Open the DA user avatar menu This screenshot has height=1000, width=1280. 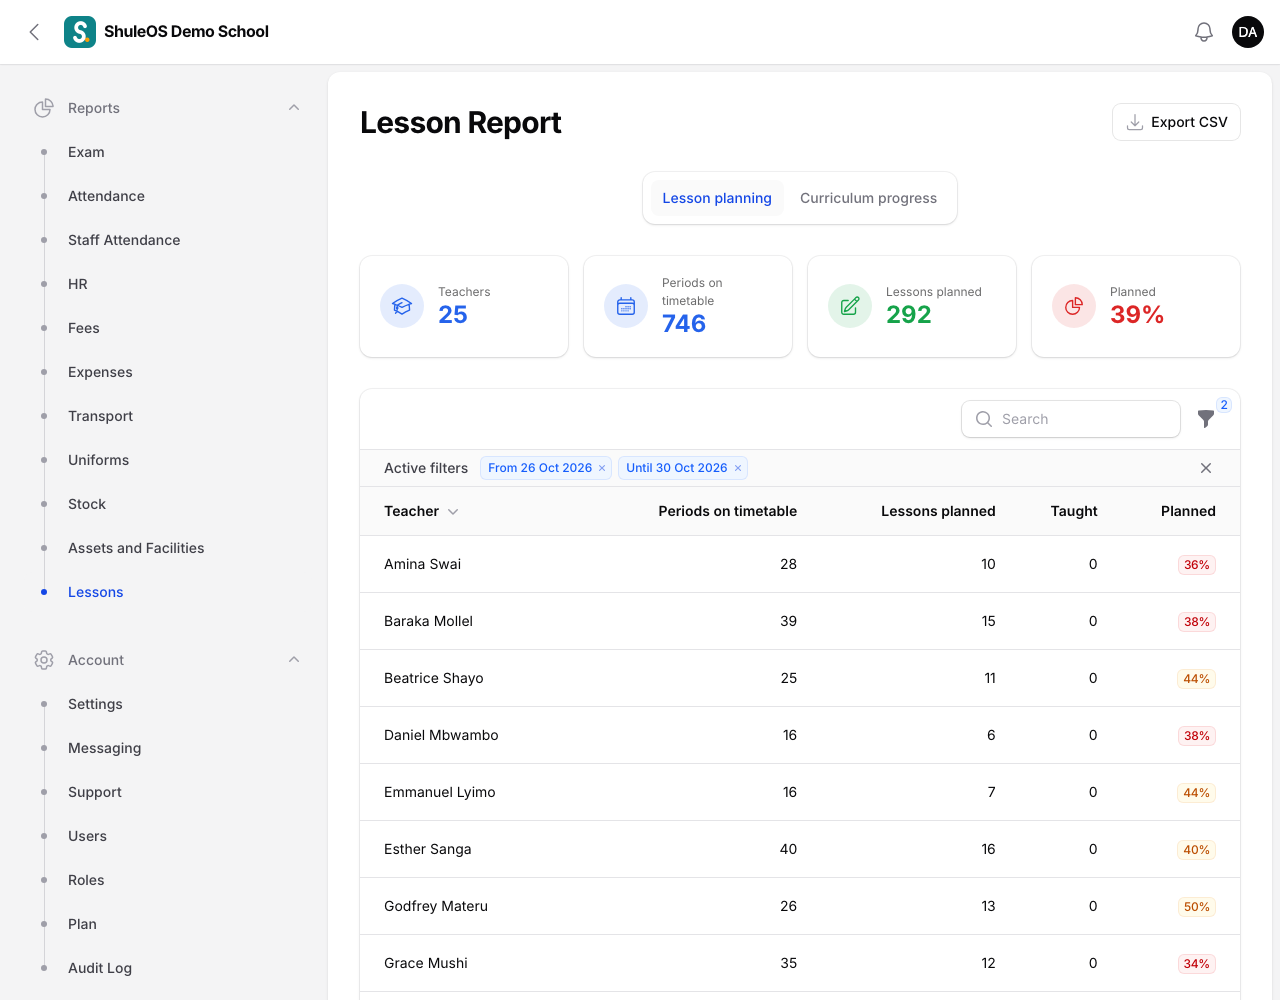(x=1248, y=32)
